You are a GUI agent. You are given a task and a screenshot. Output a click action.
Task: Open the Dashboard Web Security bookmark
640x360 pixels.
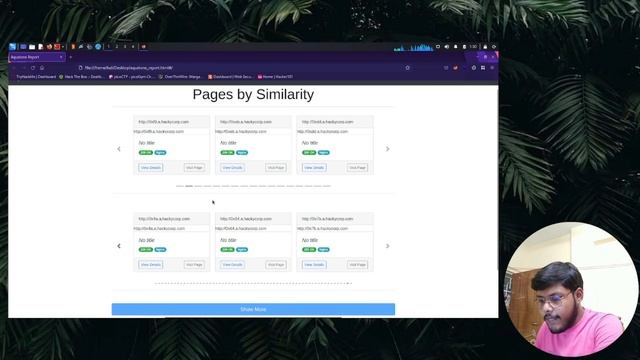point(231,77)
